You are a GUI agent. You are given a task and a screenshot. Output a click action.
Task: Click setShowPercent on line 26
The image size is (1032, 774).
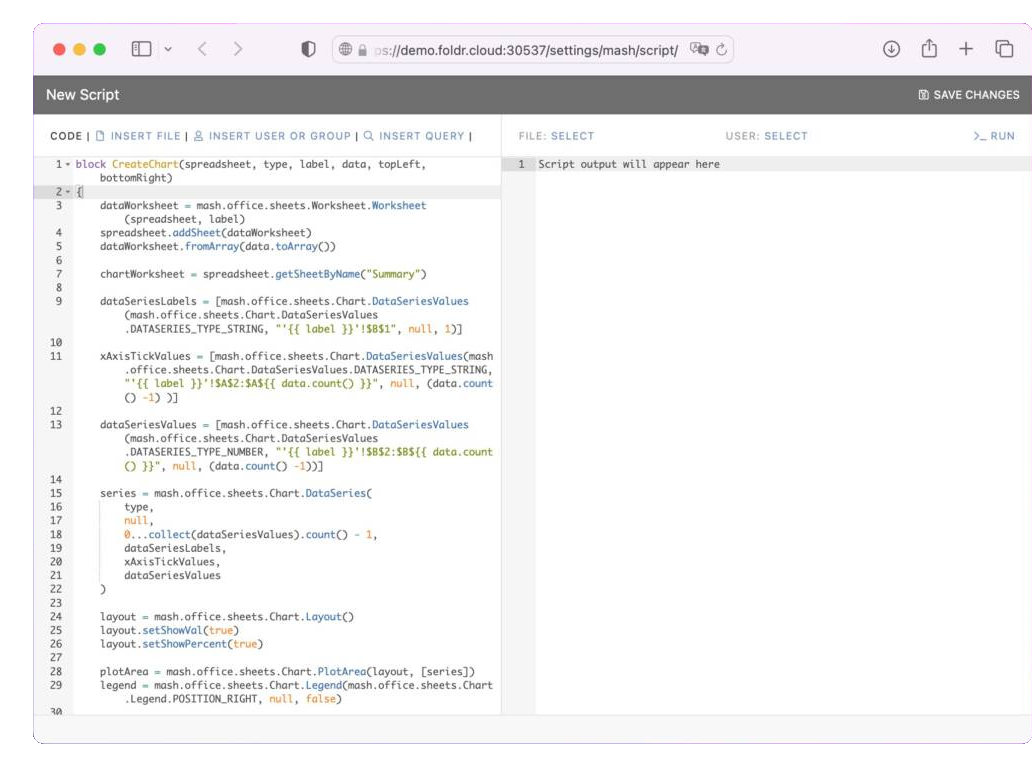click(x=184, y=644)
